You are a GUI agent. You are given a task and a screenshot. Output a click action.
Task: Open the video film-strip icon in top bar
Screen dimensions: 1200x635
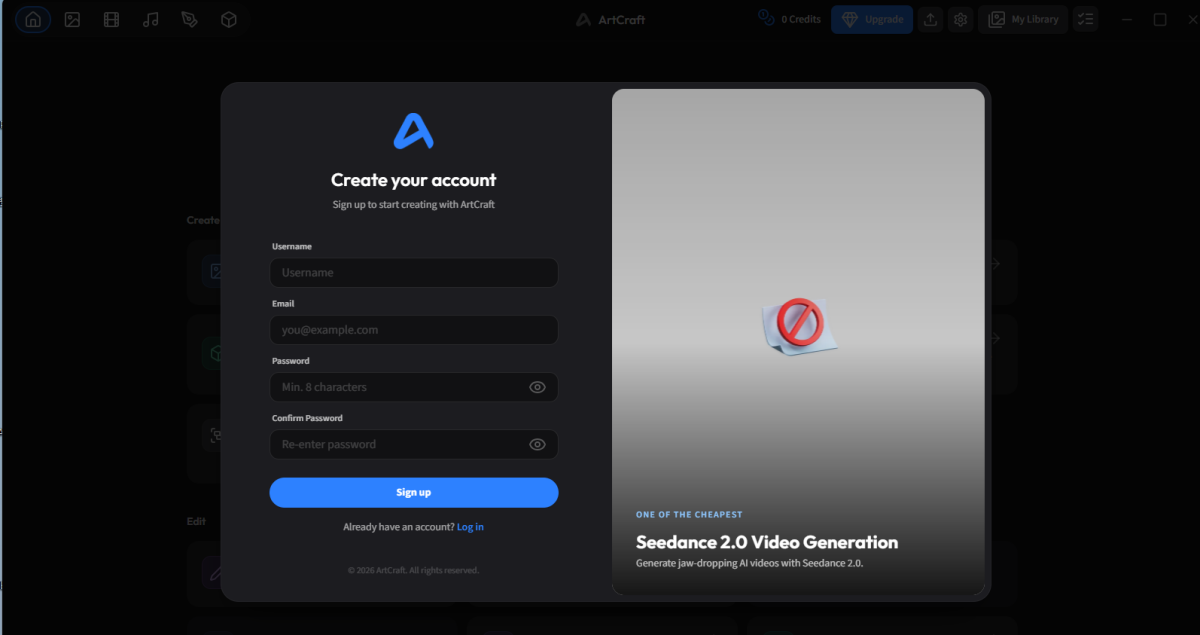pyautogui.click(x=111, y=19)
